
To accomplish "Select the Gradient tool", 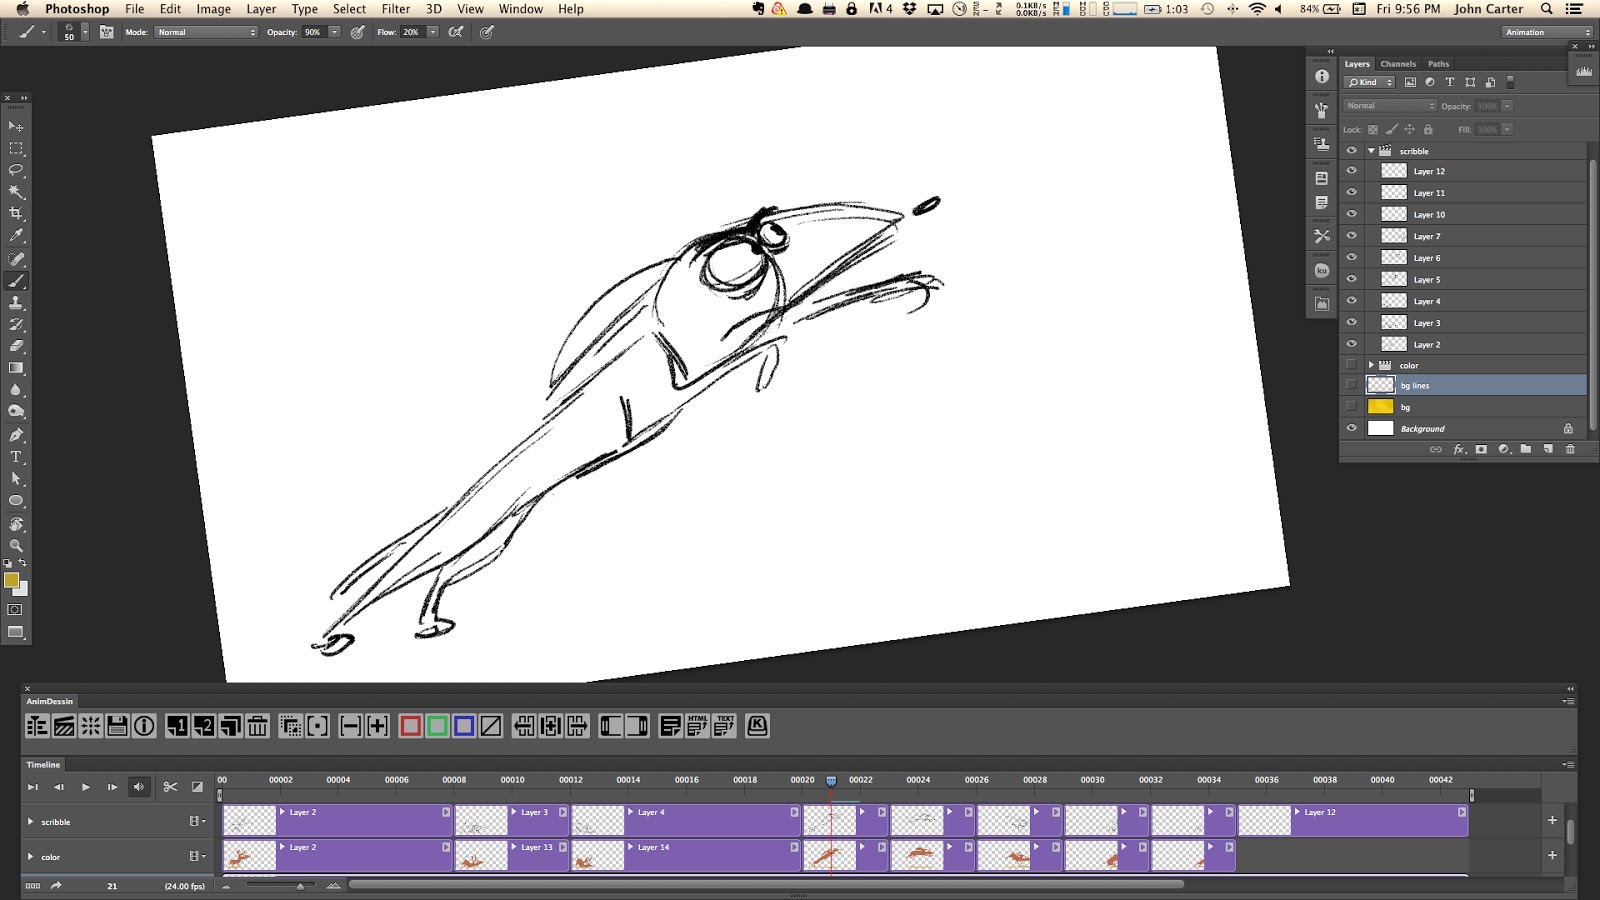I will pos(16,368).
